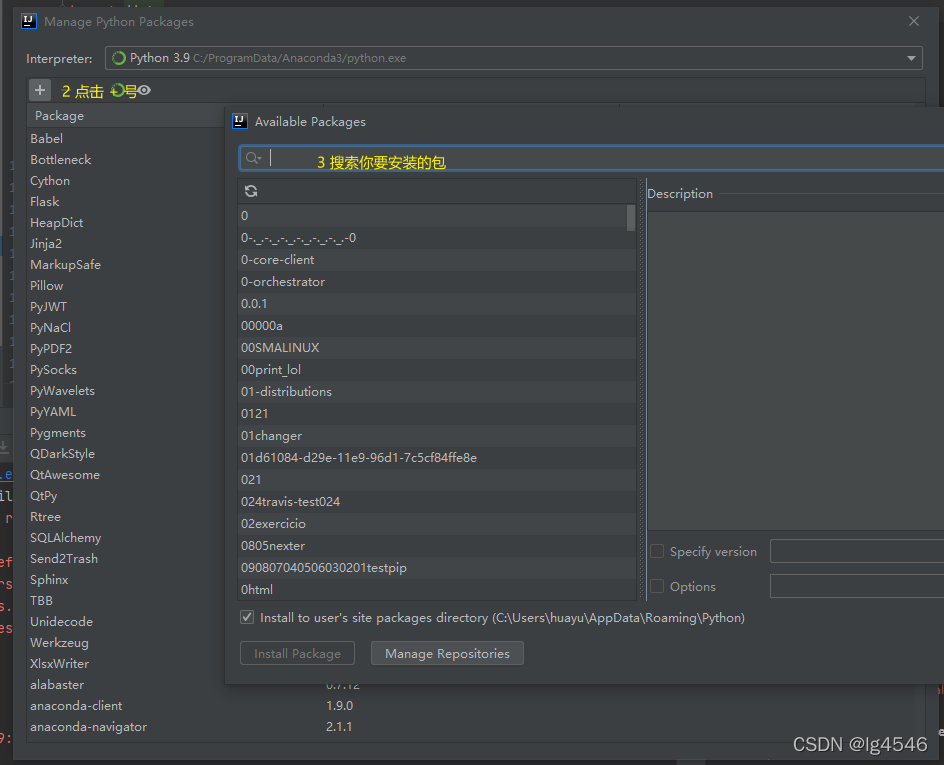Enable the Specify version checkbox
This screenshot has height=765, width=944.
657,551
